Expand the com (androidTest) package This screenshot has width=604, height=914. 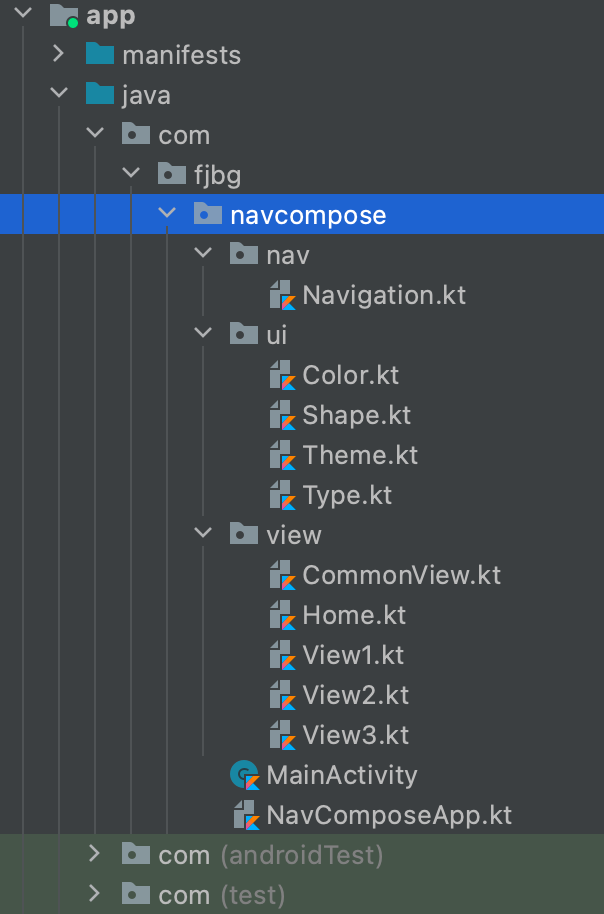[95, 854]
